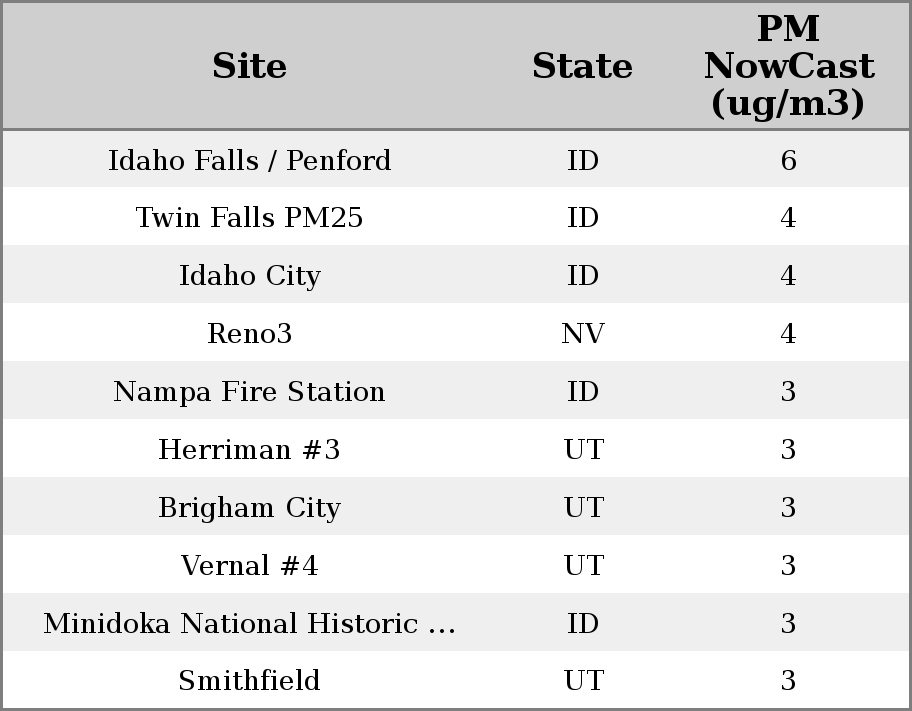The height and width of the screenshot is (711, 912).
Task: Click the Nampa Fire Station entry
Action: (250, 392)
